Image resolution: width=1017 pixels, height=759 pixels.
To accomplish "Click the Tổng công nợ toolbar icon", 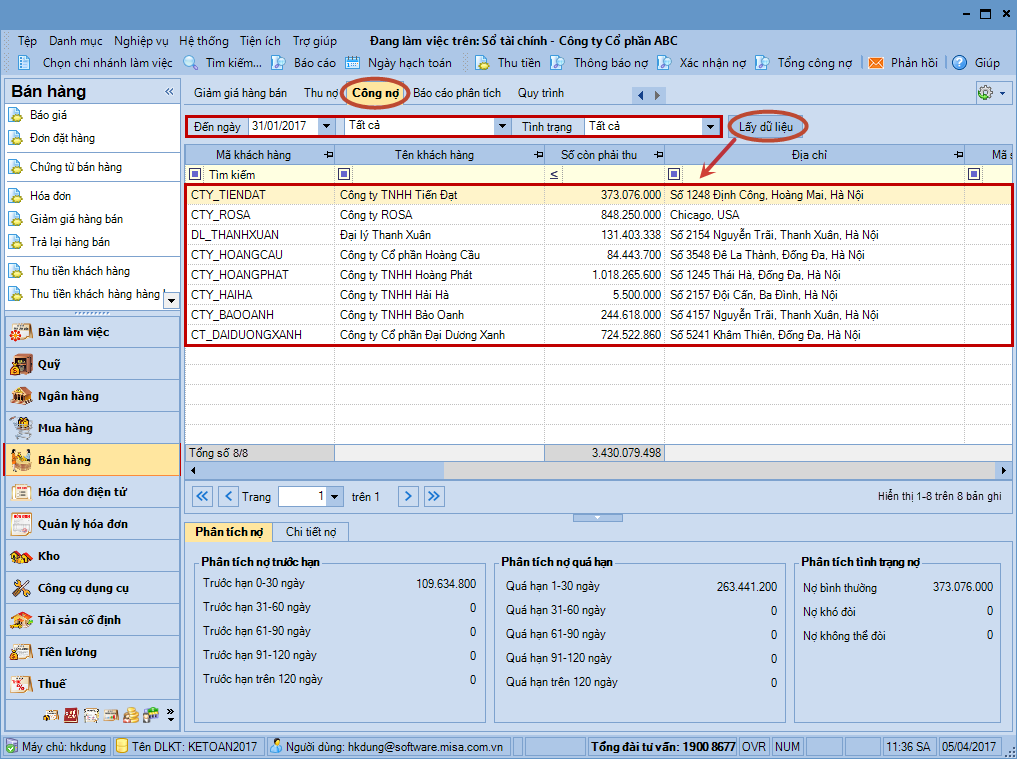I will pyautogui.click(x=763, y=63).
